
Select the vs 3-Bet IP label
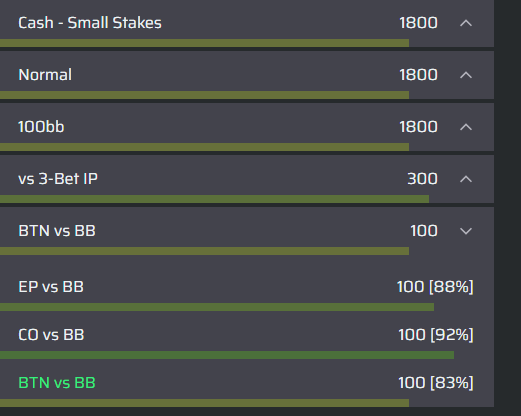tap(58, 179)
